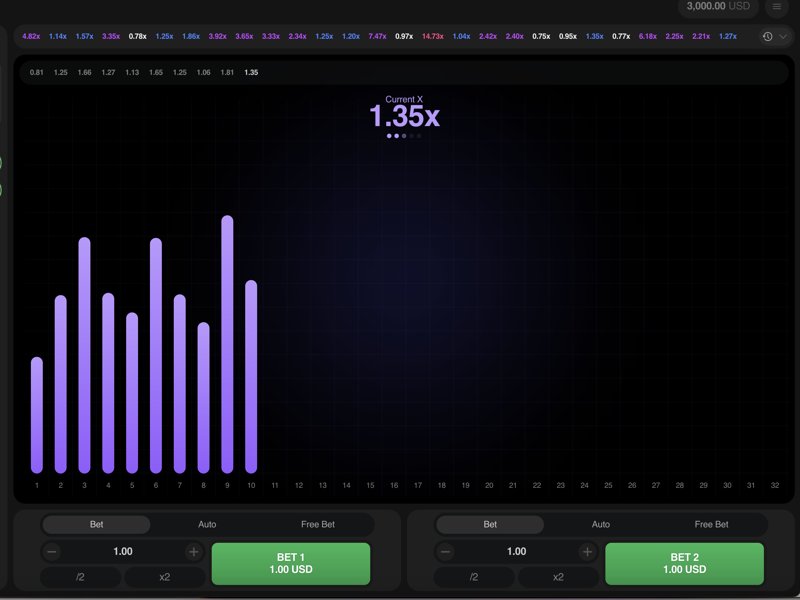Halve the BET 1 amount with /2

81,577
